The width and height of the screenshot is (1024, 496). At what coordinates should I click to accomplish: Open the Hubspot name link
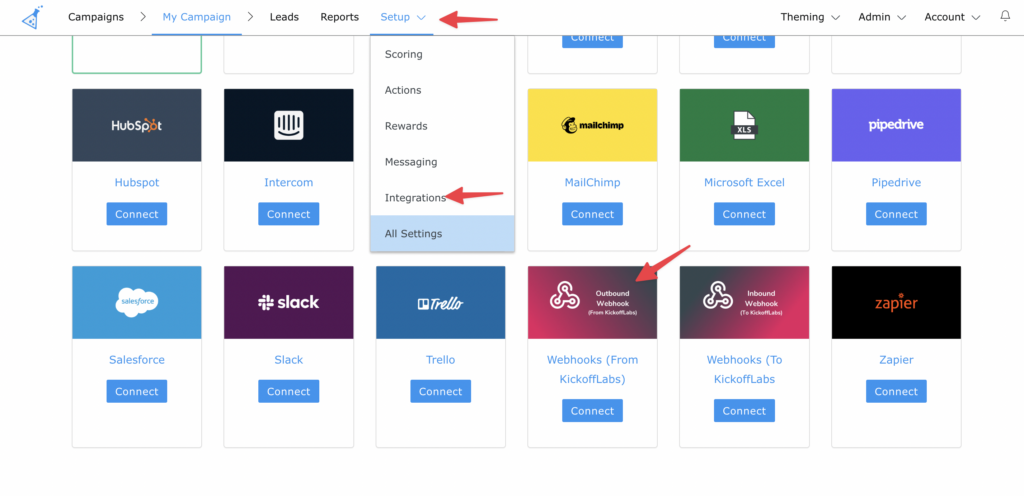(136, 183)
